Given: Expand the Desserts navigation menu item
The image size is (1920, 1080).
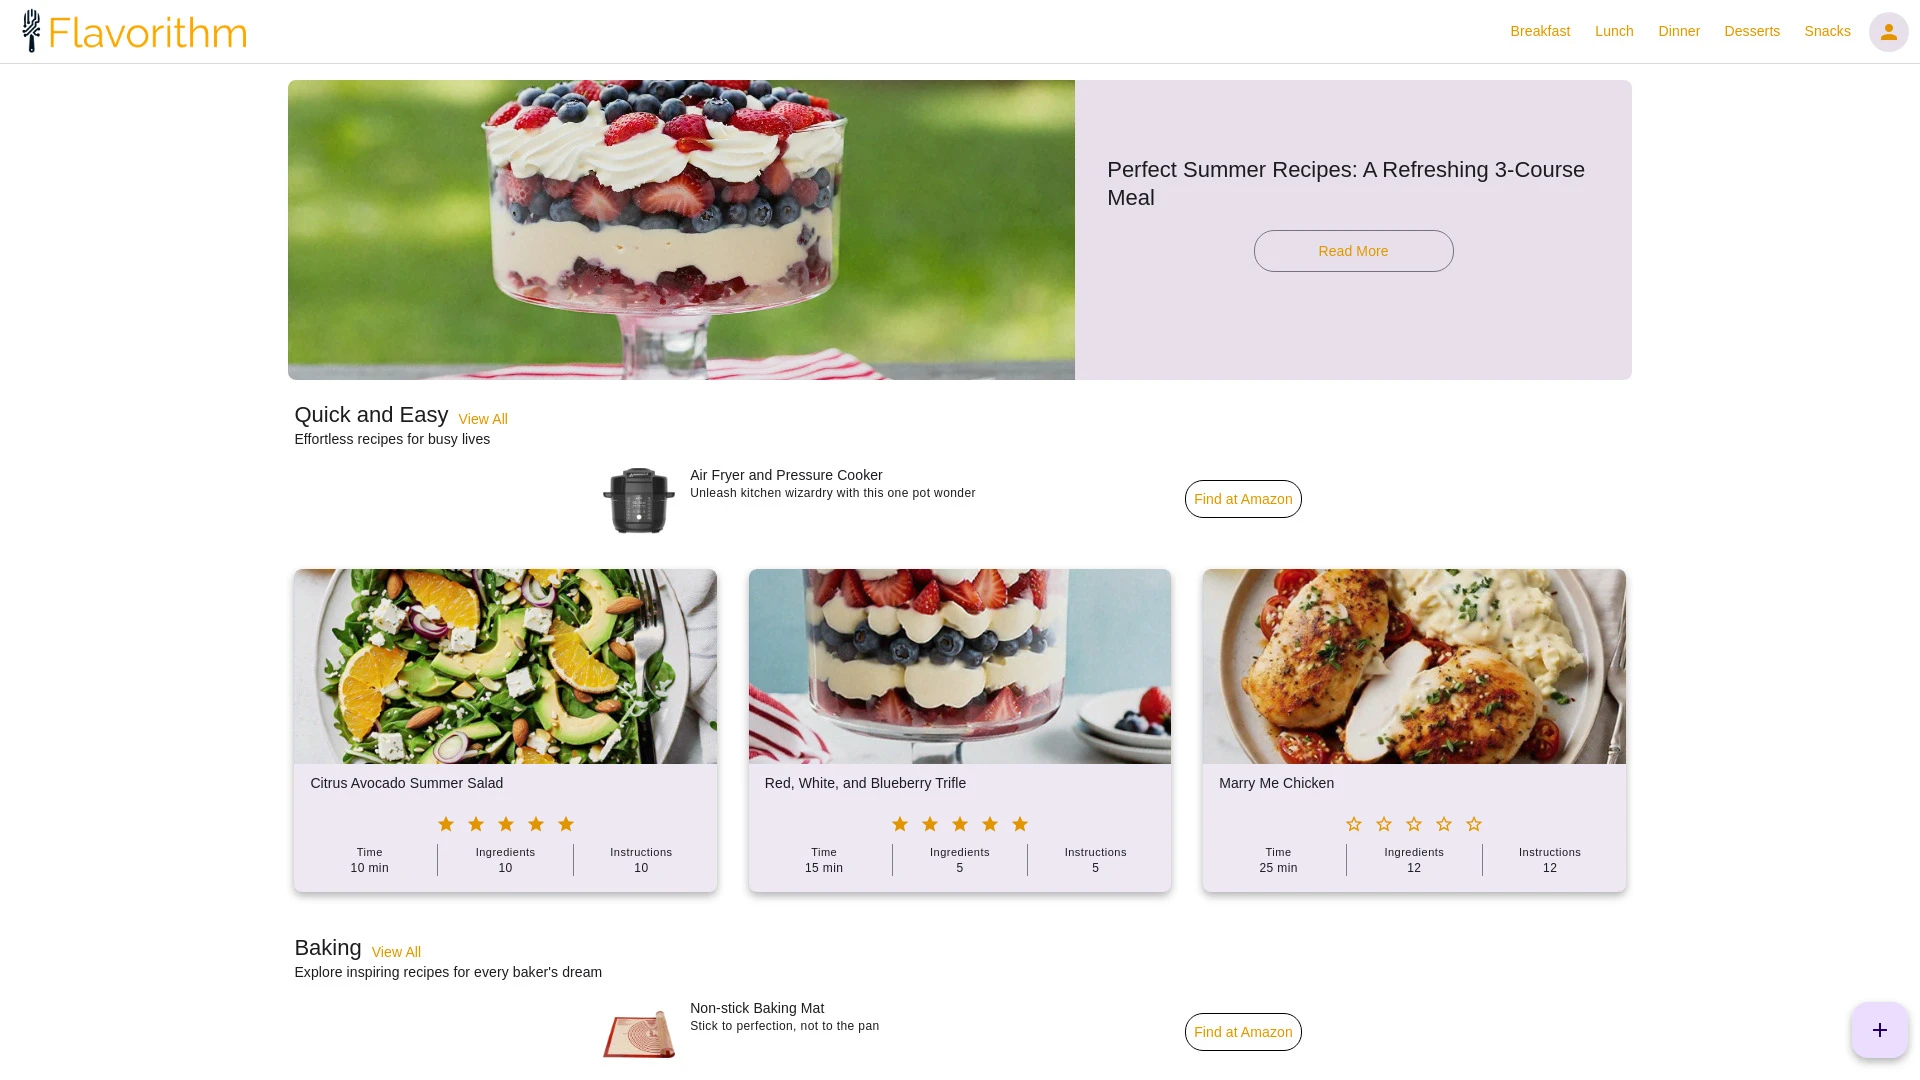Looking at the screenshot, I should click(1753, 32).
